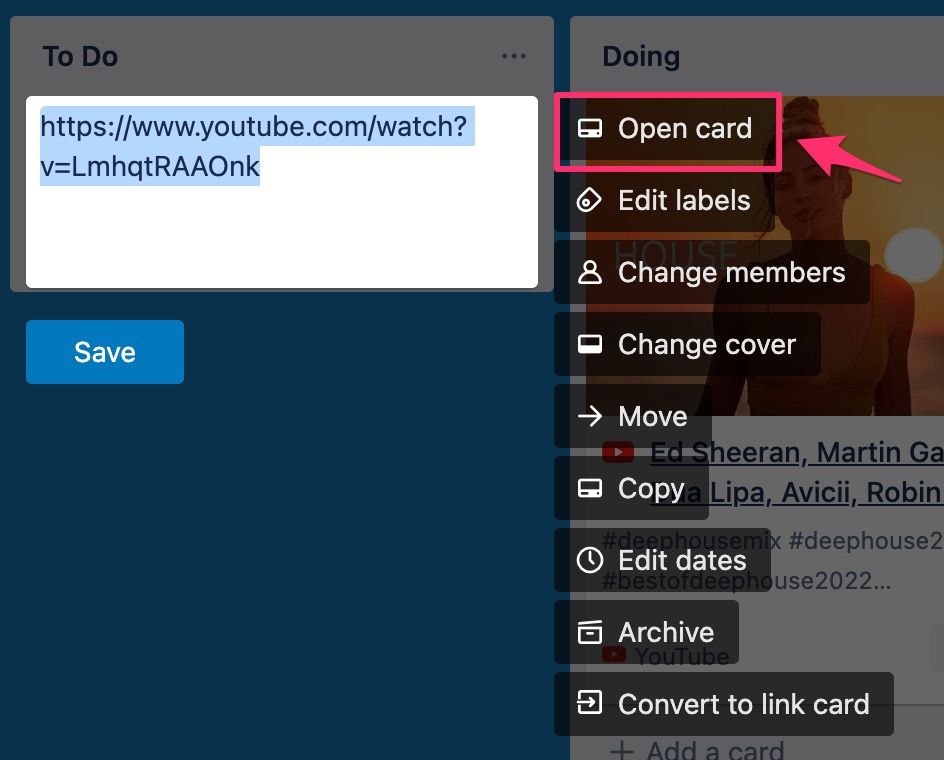
Task: Save the edited card title
Action: 105,352
